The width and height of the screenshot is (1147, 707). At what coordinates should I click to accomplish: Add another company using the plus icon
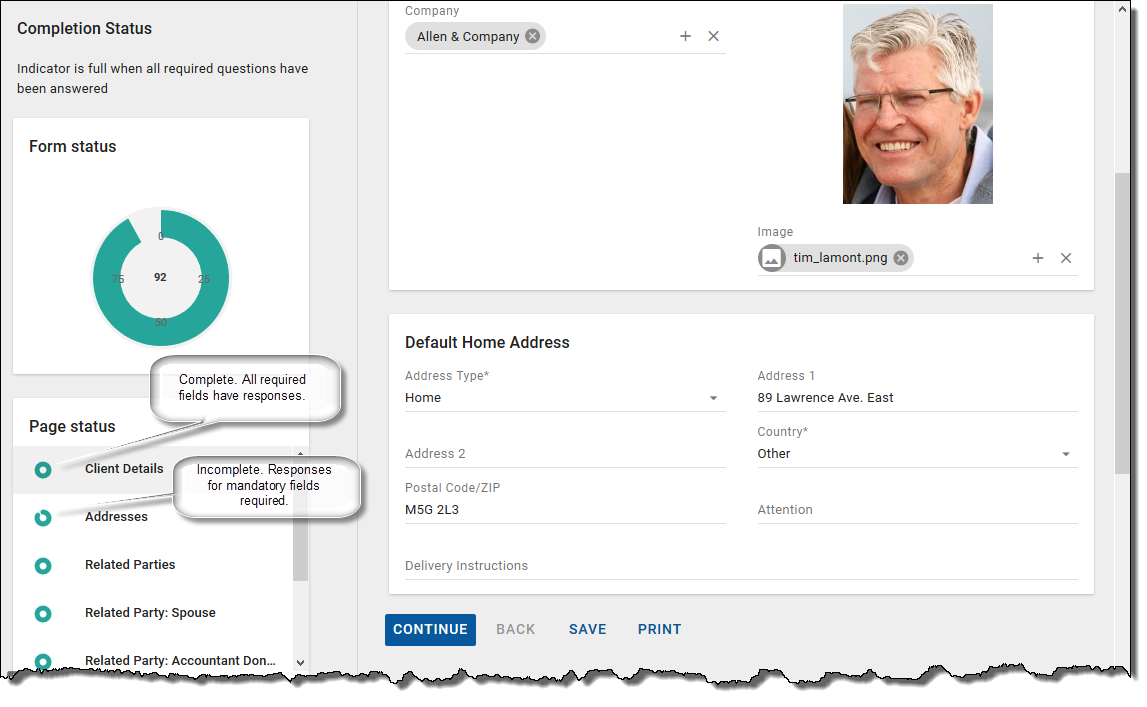[685, 35]
